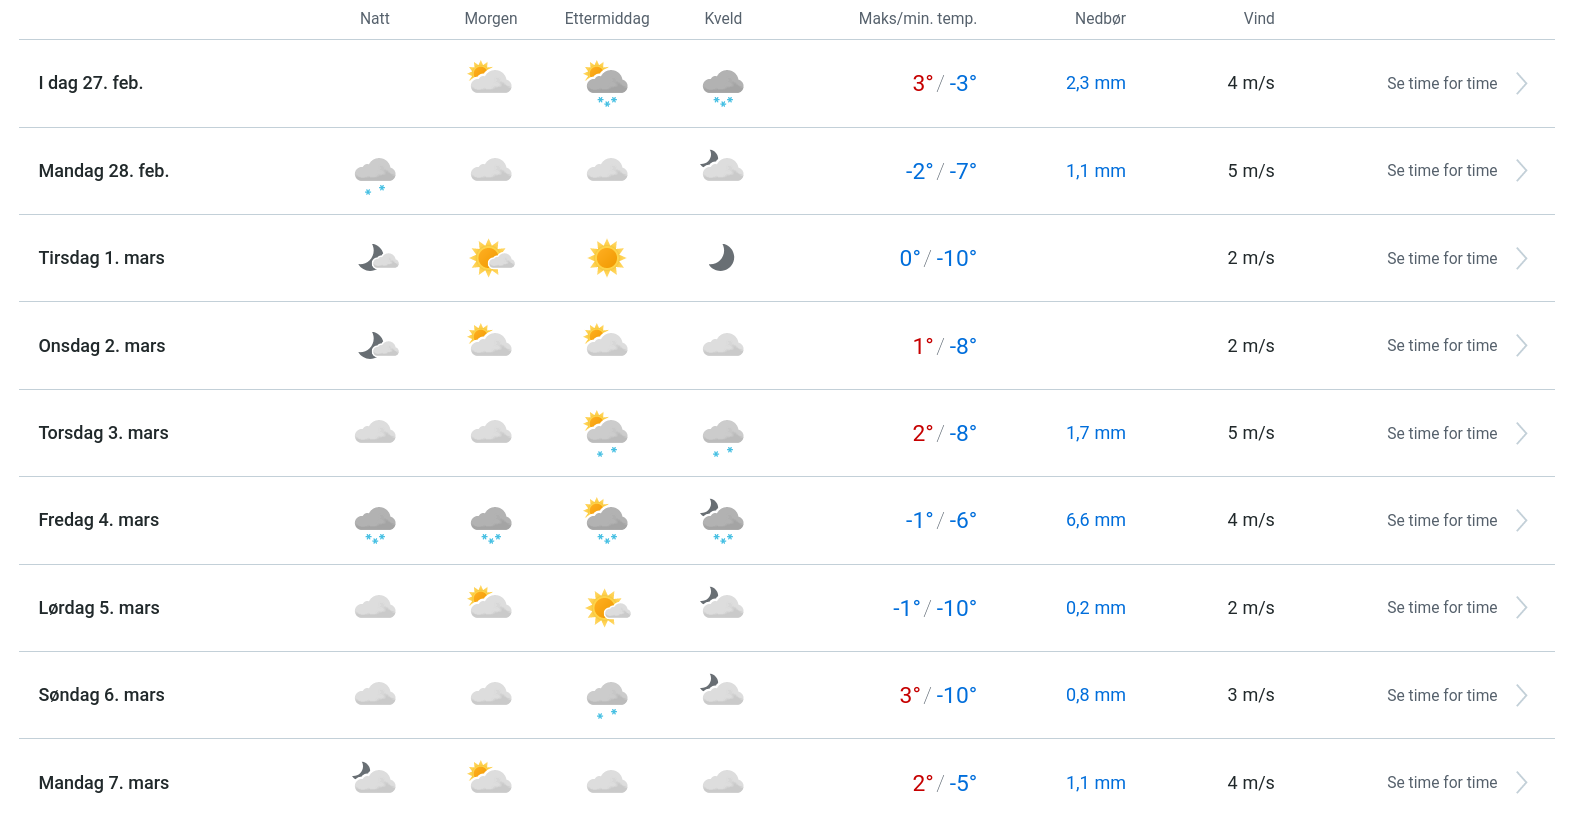Image resolution: width=1574 pixels, height=825 pixels.
Task: Open "Se time for time" for Mandag 28. feb.
Action: [x=1441, y=171]
